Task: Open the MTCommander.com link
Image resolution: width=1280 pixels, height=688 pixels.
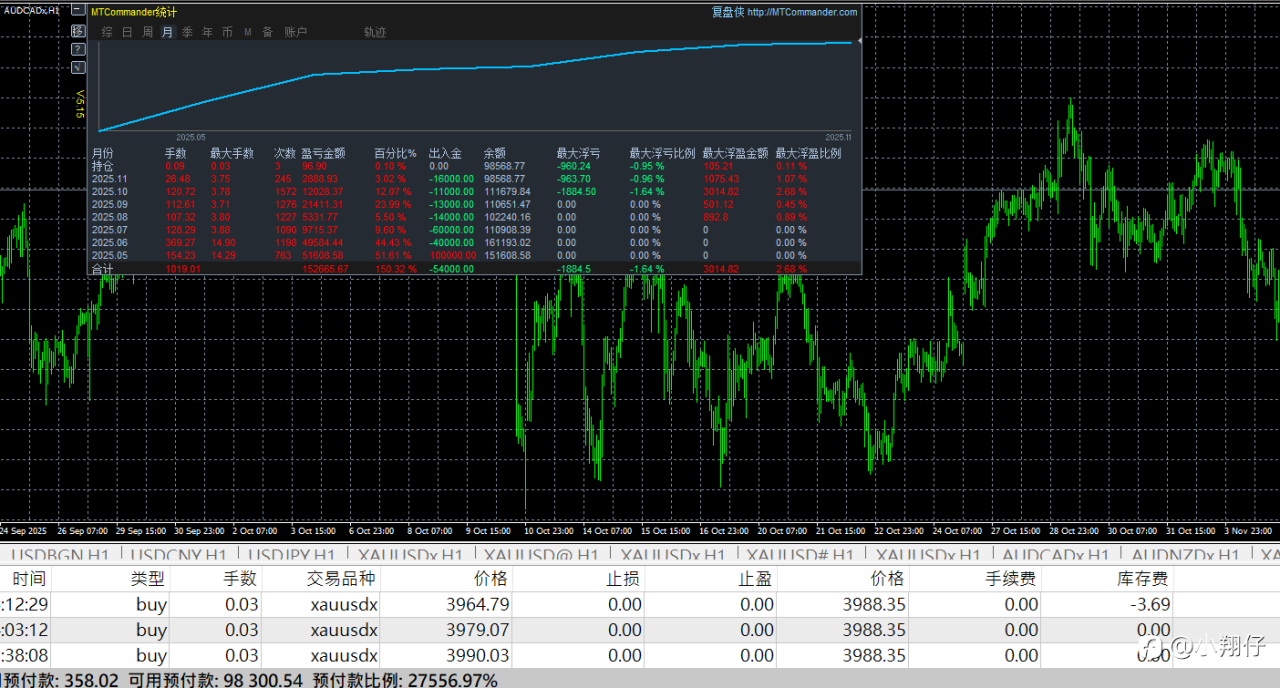Action: (x=801, y=12)
